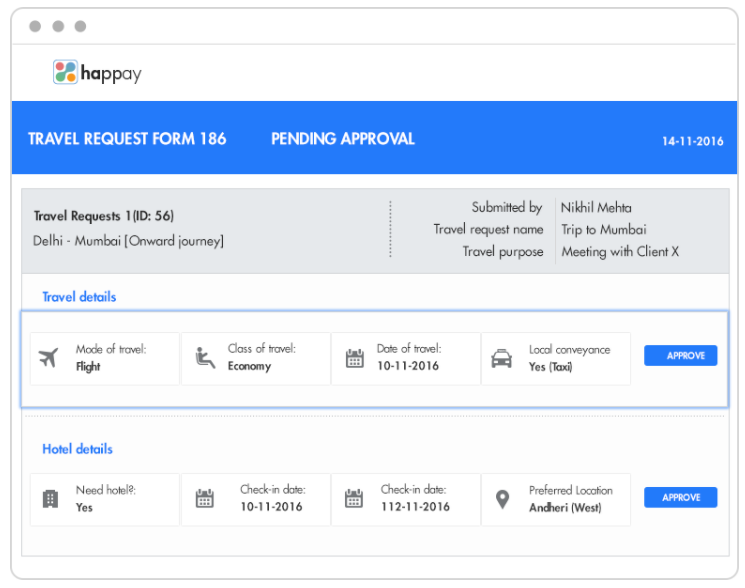Viewport: 745px width, 588px height.
Task: Click the Pending Approval status label
Action: 343,139
